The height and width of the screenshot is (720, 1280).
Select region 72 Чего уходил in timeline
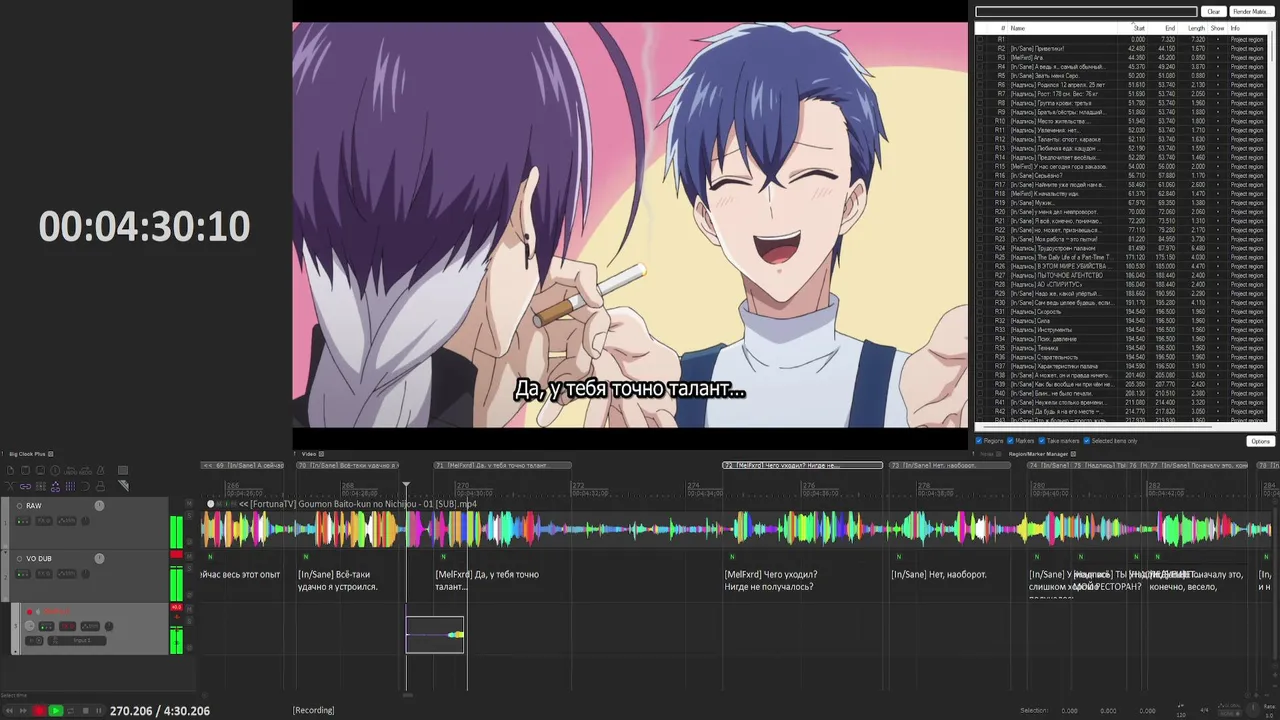[x=802, y=465]
